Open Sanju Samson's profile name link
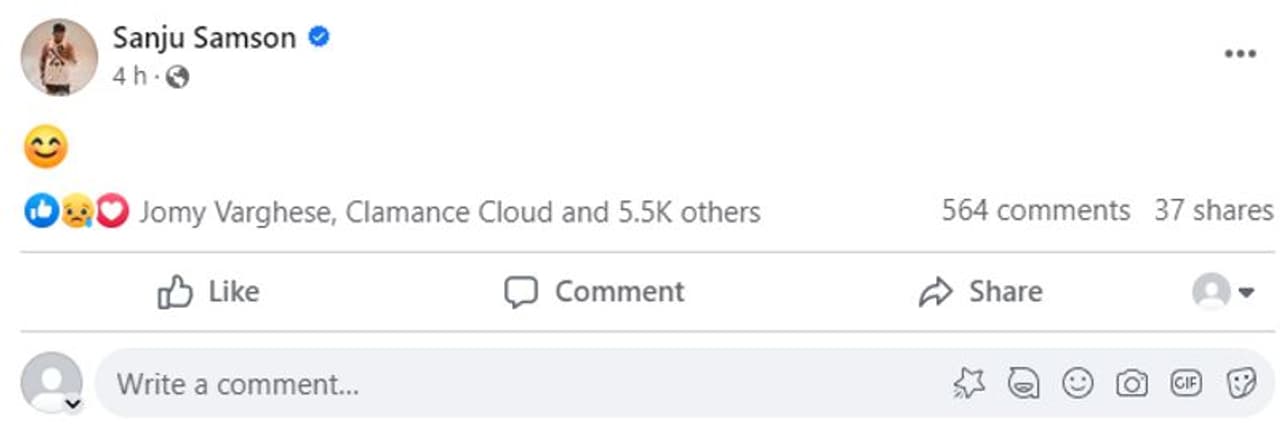 tap(204, 38)
